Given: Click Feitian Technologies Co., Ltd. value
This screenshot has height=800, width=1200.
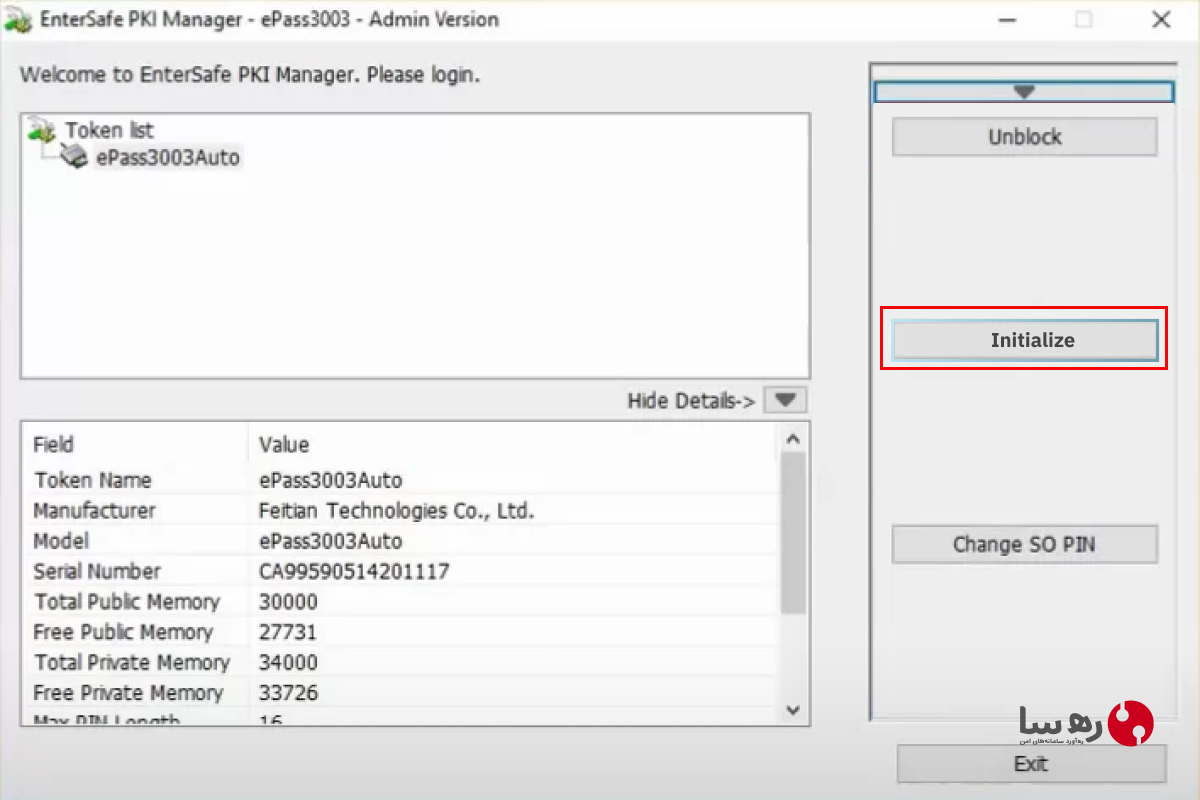Looking at the screenshot, I should pyautogui.click(x=397, y=511).
